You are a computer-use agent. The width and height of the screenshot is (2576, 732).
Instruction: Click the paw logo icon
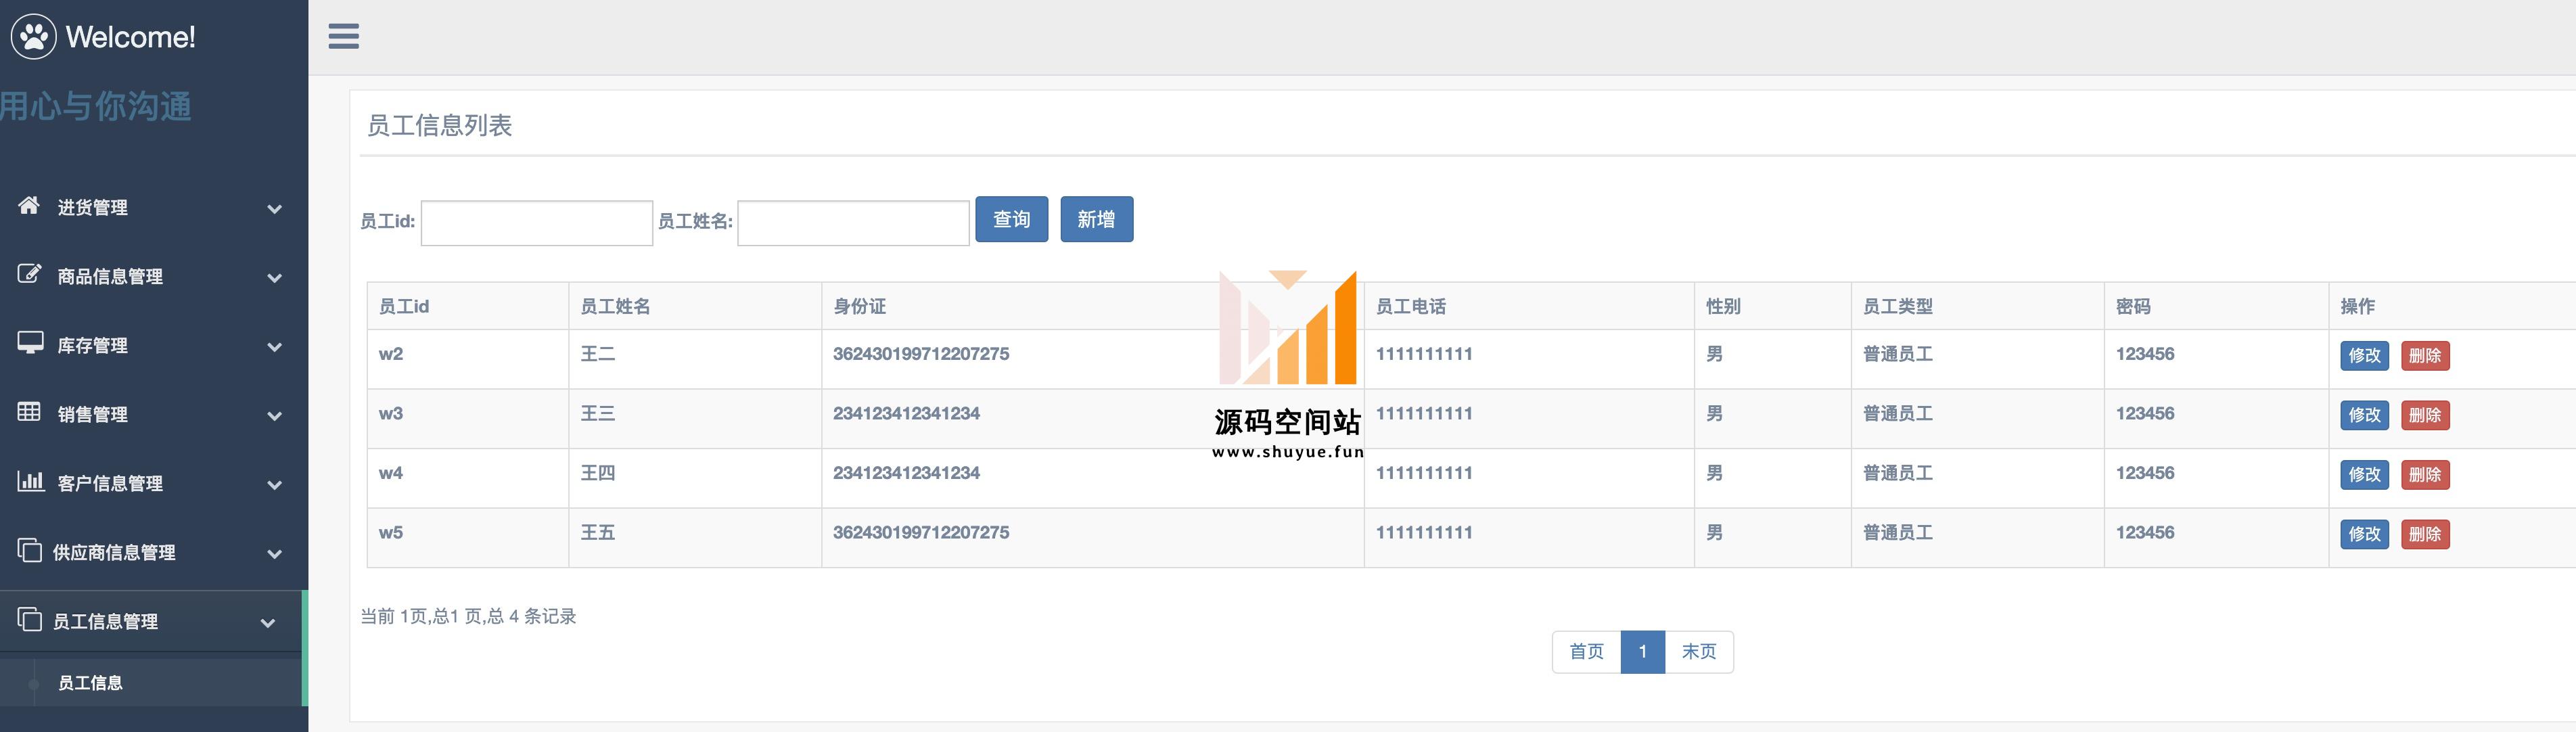pyautogui.click(x=34, y=37)
